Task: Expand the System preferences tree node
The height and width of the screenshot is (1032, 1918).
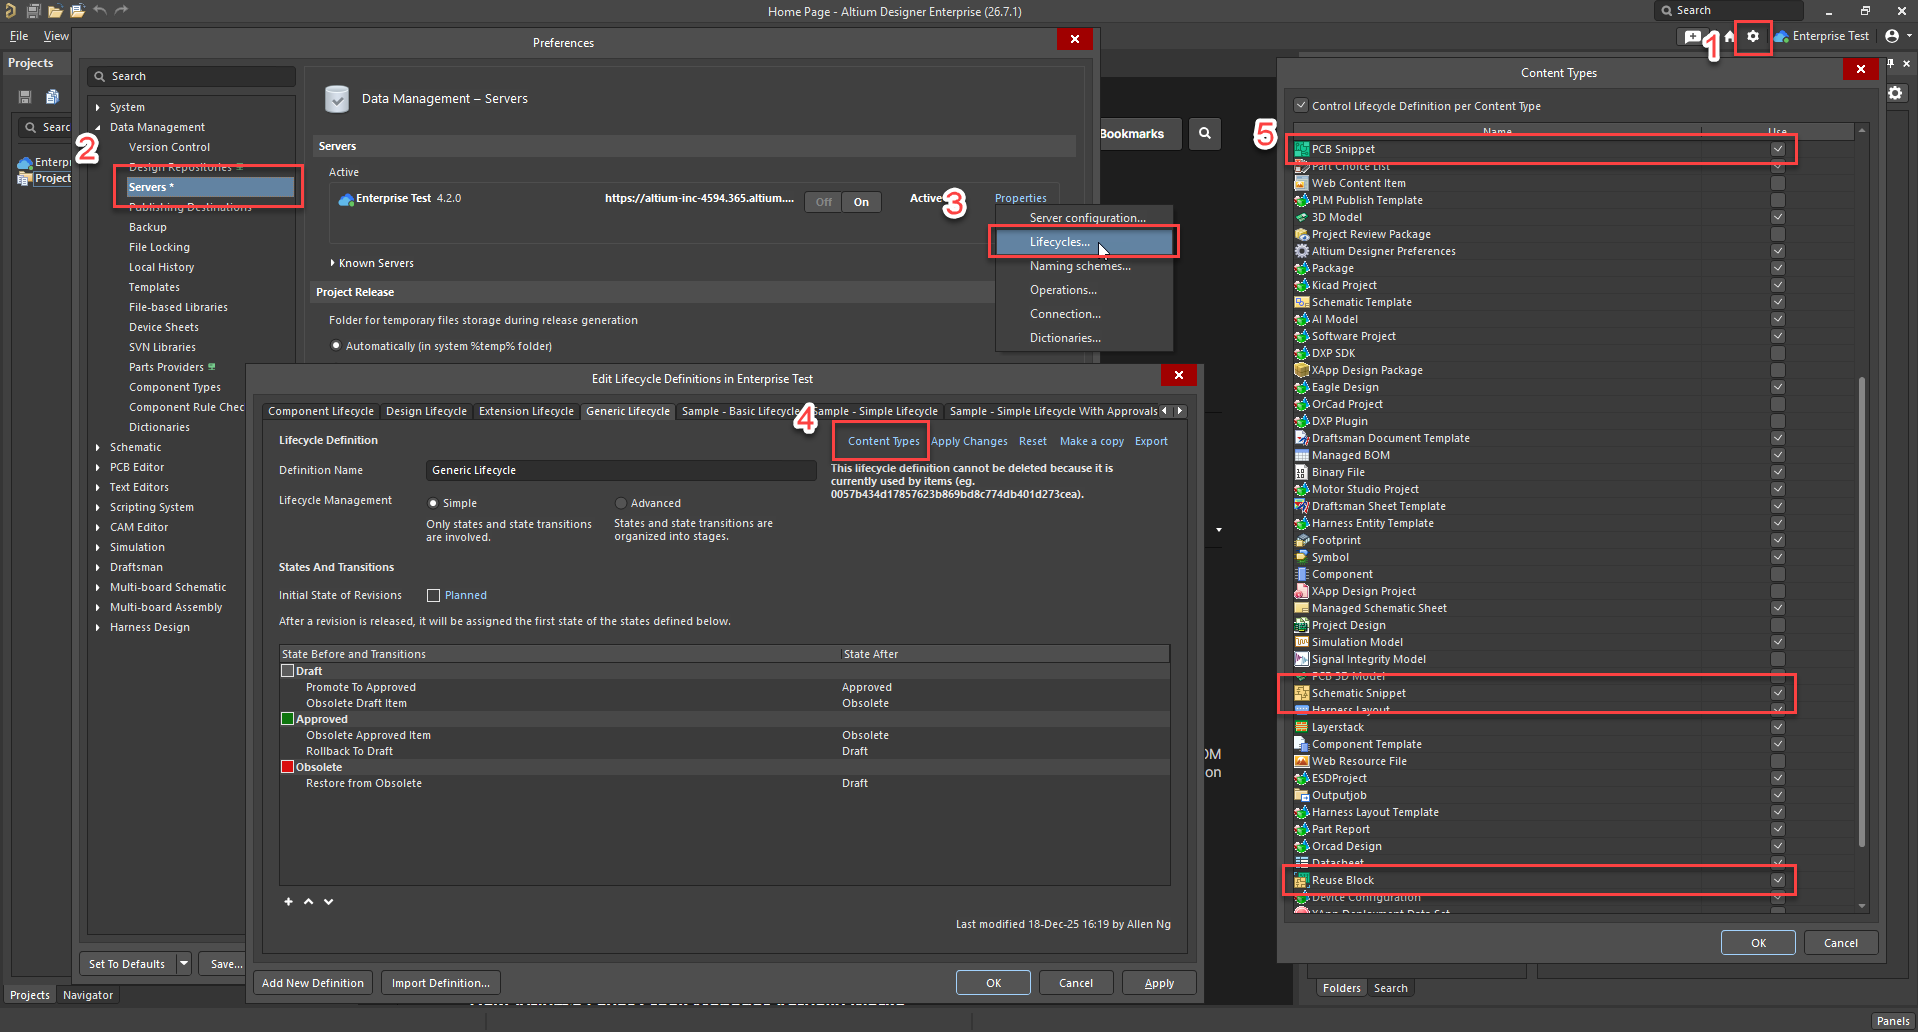Action: click(x=98, y=107)
